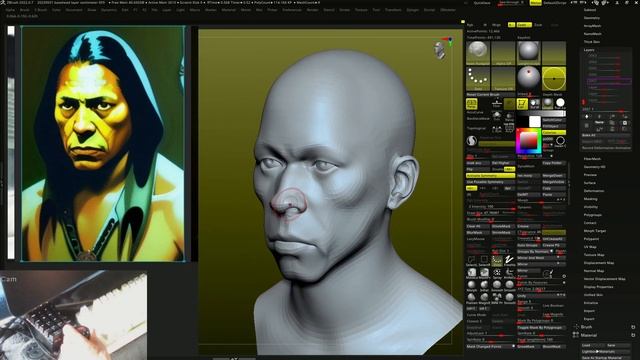
Task: Toggle the Floor grid button
Action: pyautogui.click(x=496, y=104)
